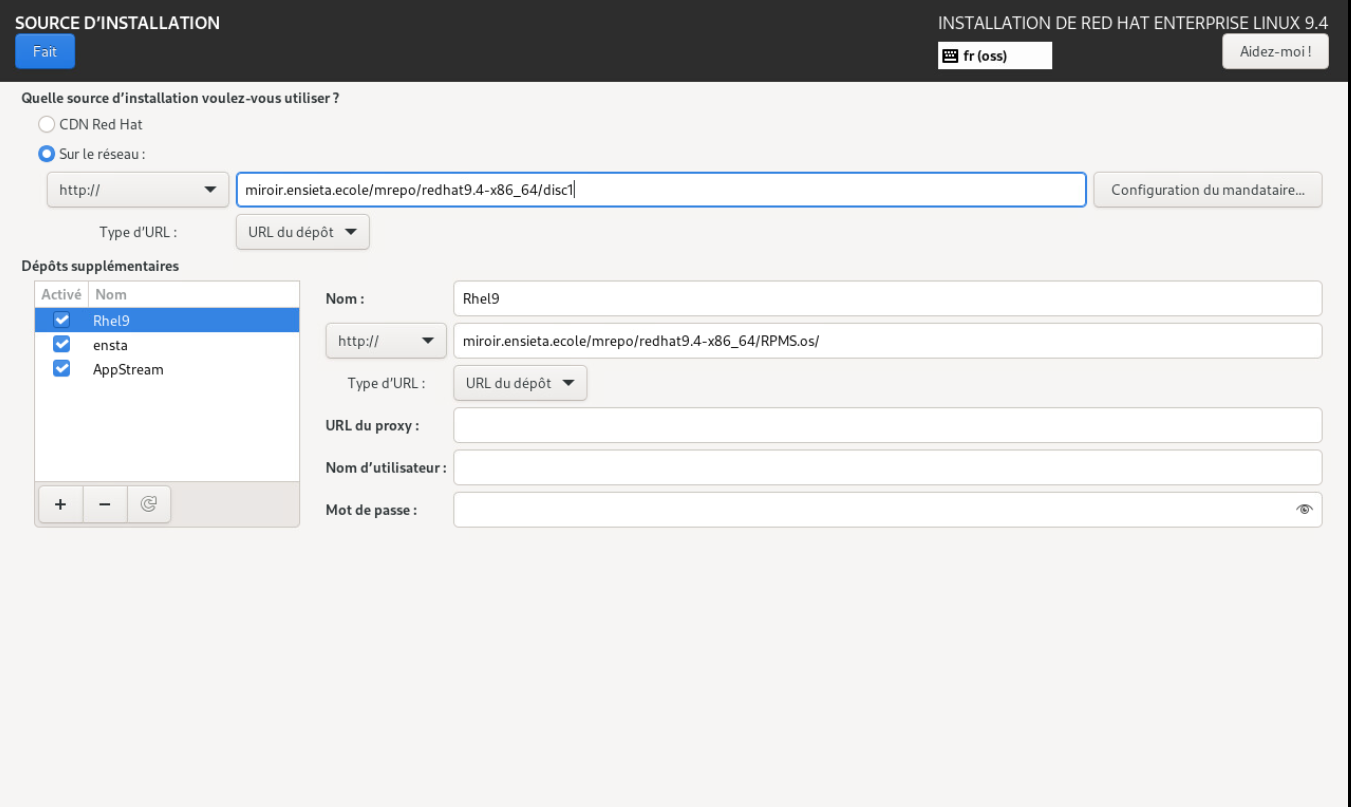The width and height of the screenshot is (1351, 807).
Task: Click the Fait button
Action: [45, 51]
